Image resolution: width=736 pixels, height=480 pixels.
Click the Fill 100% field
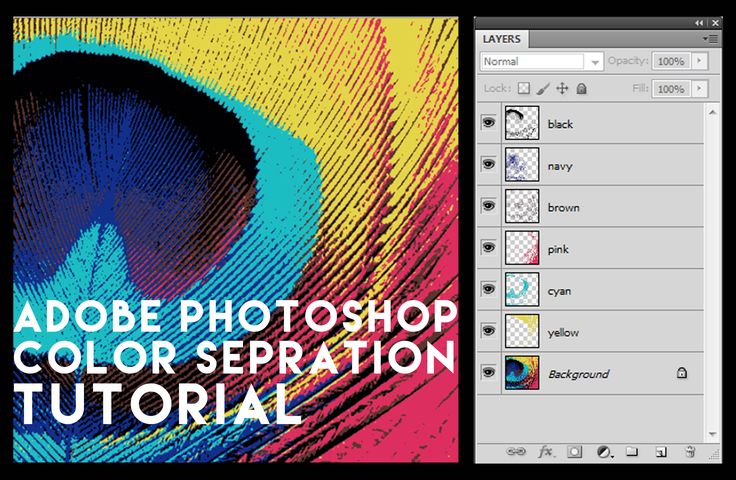pos(671,89)
